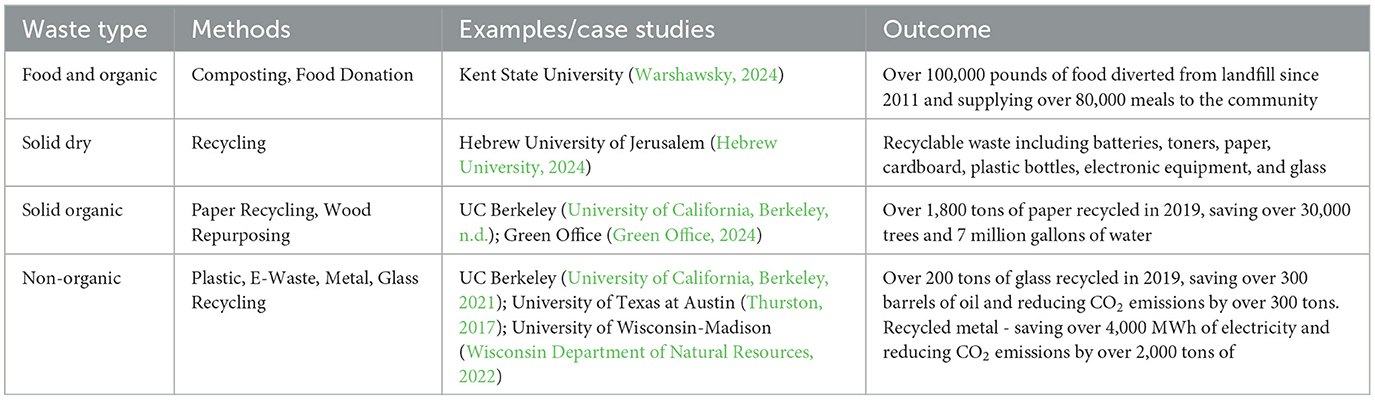The width and height of the screenshot is (1375, 400).
Task: Select the Examples/case studies column header
Action: point(587,29)
